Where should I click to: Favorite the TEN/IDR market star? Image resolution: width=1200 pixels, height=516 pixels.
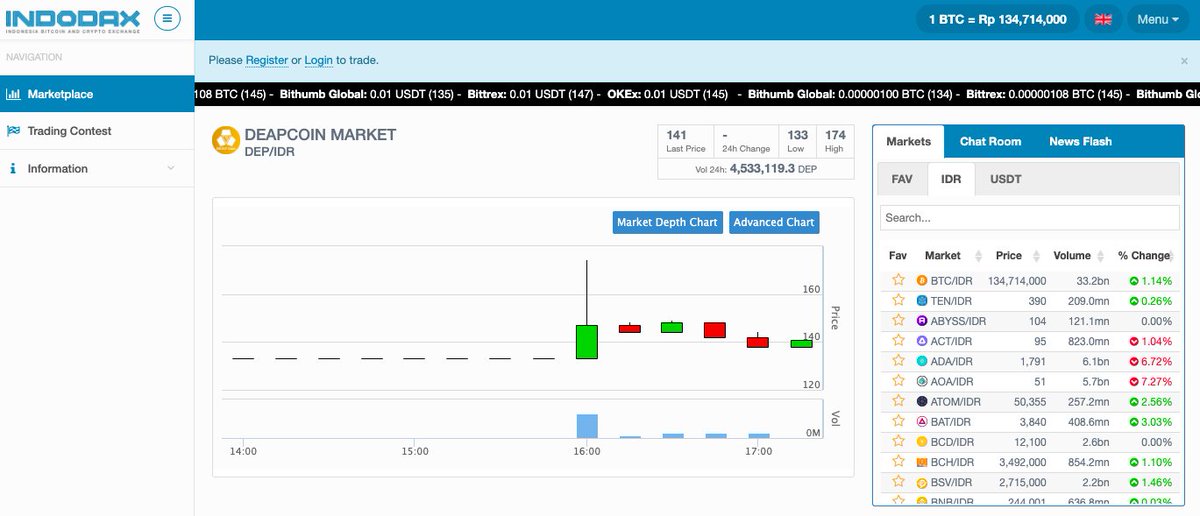(898, 301)
